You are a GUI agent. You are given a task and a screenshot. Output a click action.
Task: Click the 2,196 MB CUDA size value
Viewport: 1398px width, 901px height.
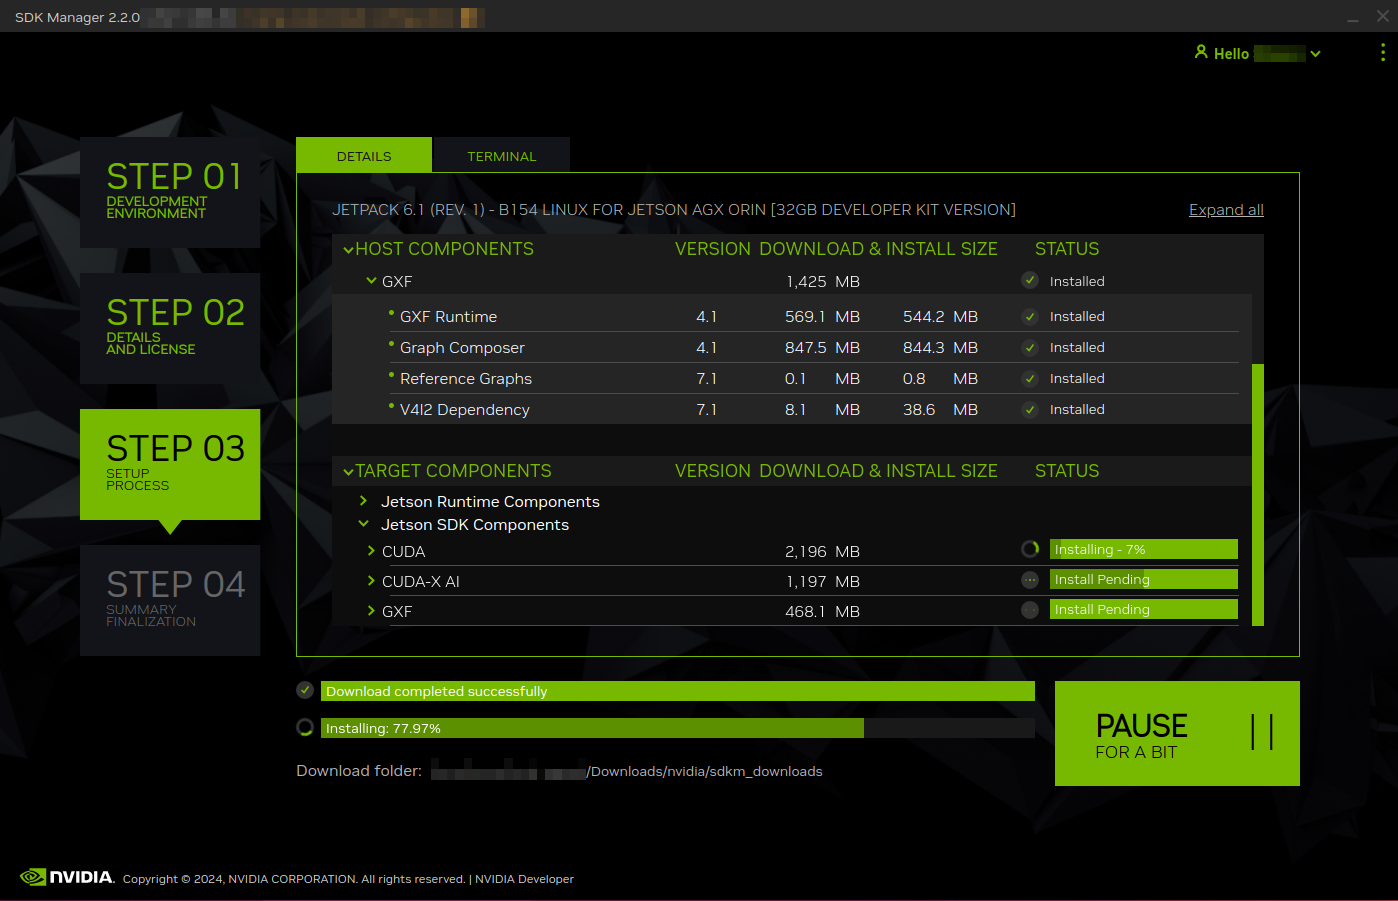tap(823, 552)
